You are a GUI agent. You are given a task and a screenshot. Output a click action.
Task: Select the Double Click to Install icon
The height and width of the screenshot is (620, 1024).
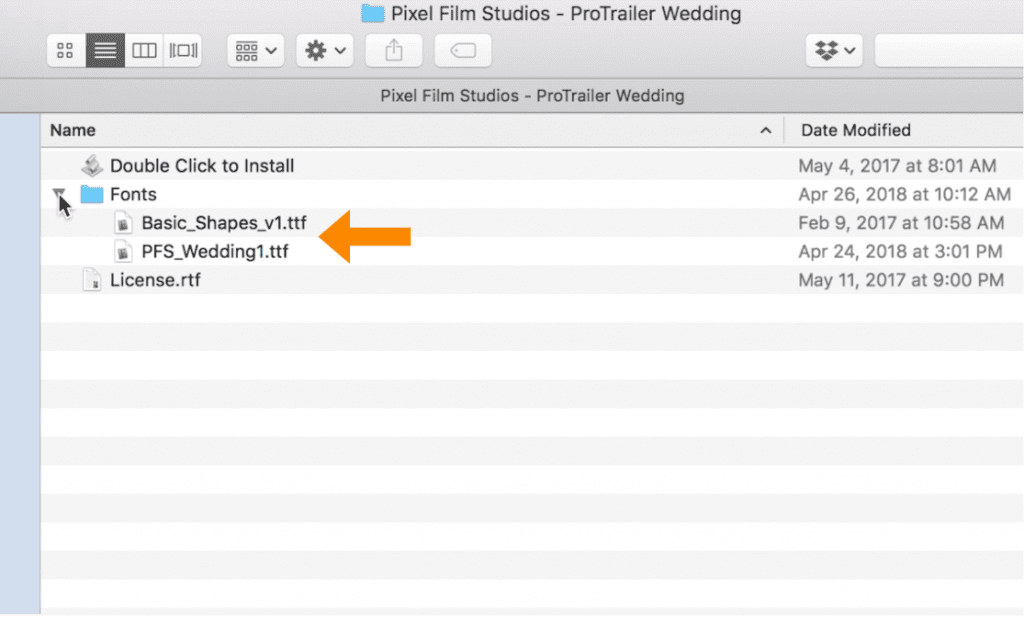coord(92,165)
